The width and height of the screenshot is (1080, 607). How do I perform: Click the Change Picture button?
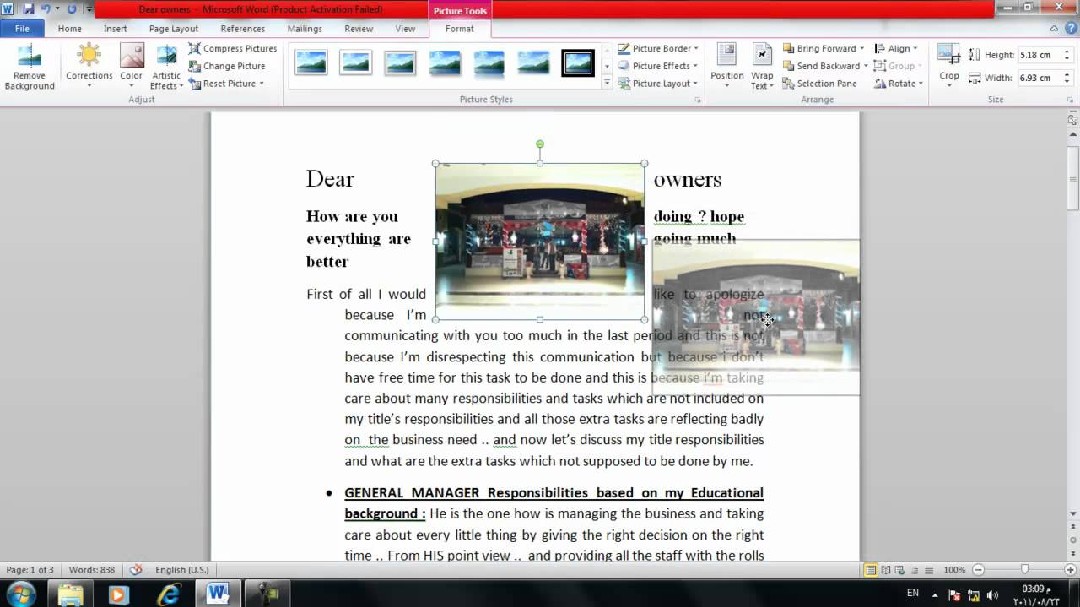coord(227,66)
